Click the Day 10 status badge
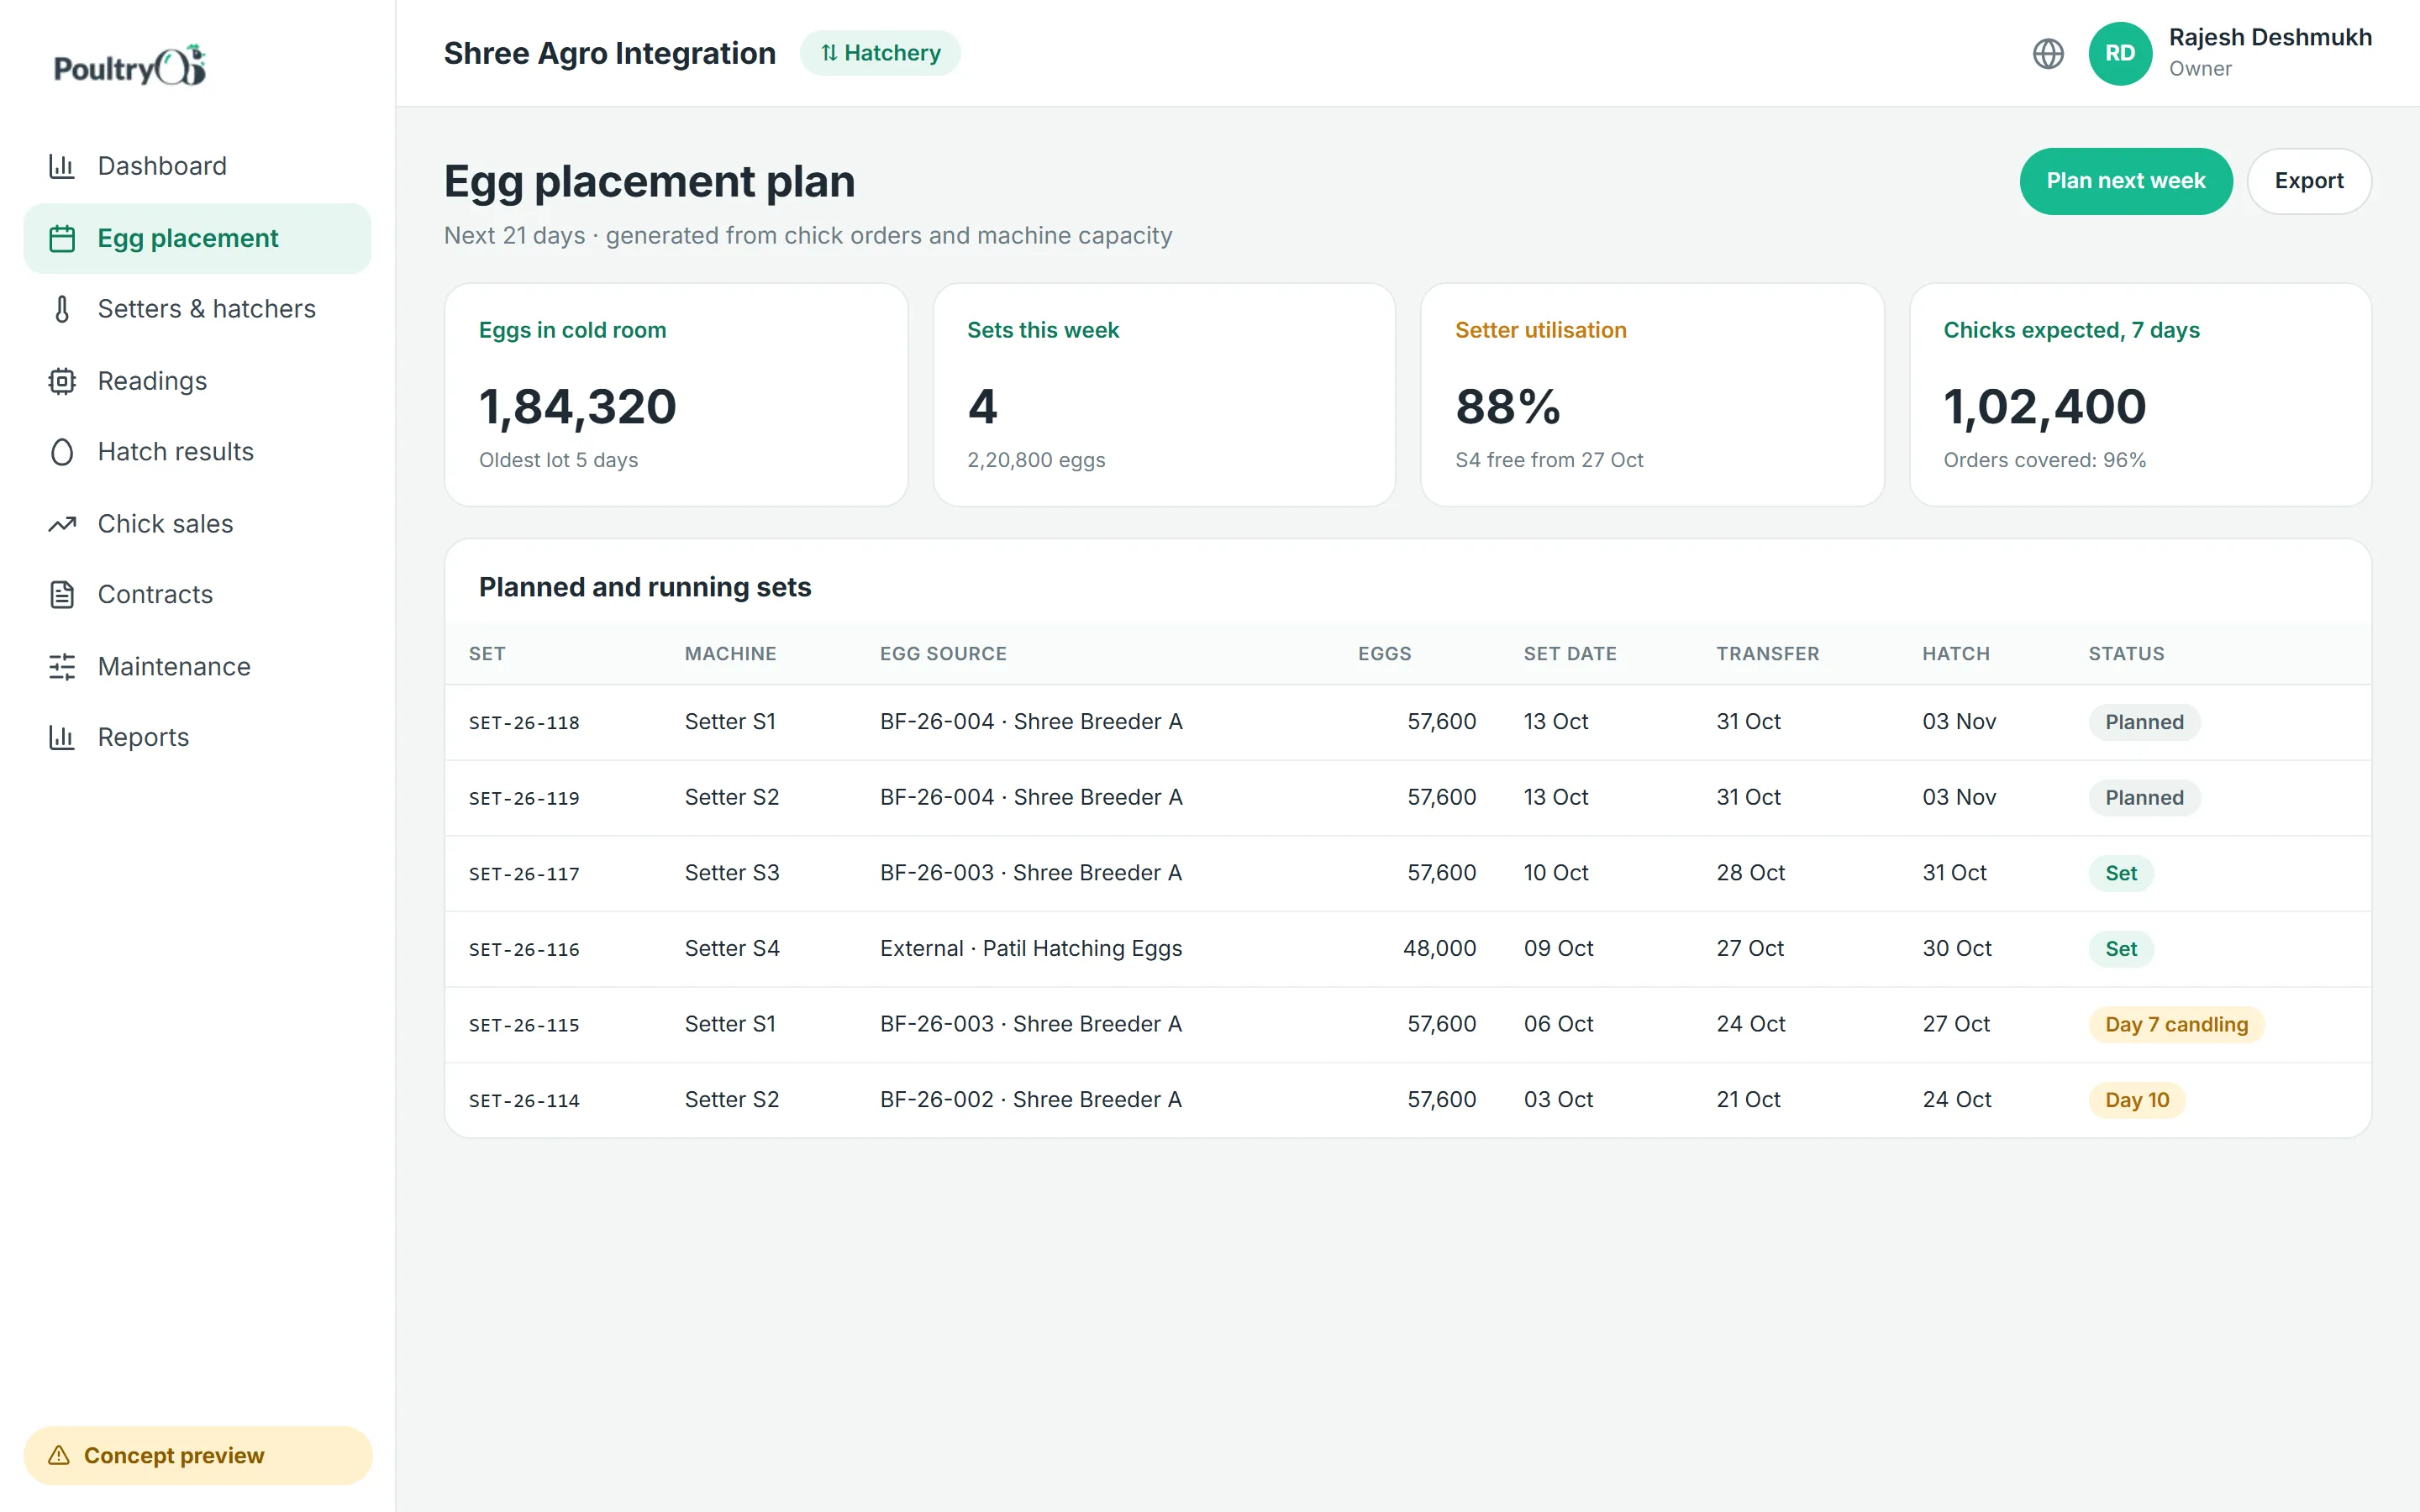Image resolution: width=2420 pixels, height=1512 pixels. [x=2137, y=1100]
